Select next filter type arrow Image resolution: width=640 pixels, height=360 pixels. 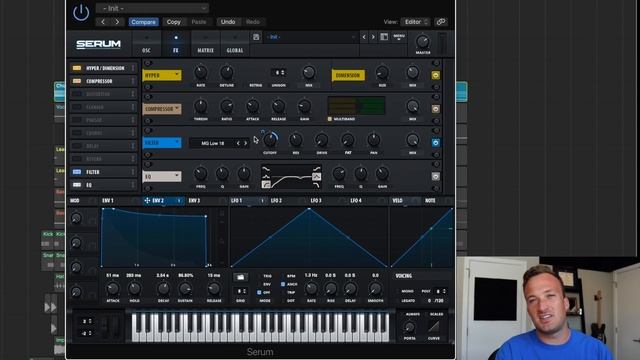pyautogui.click(x=246, y=143)
